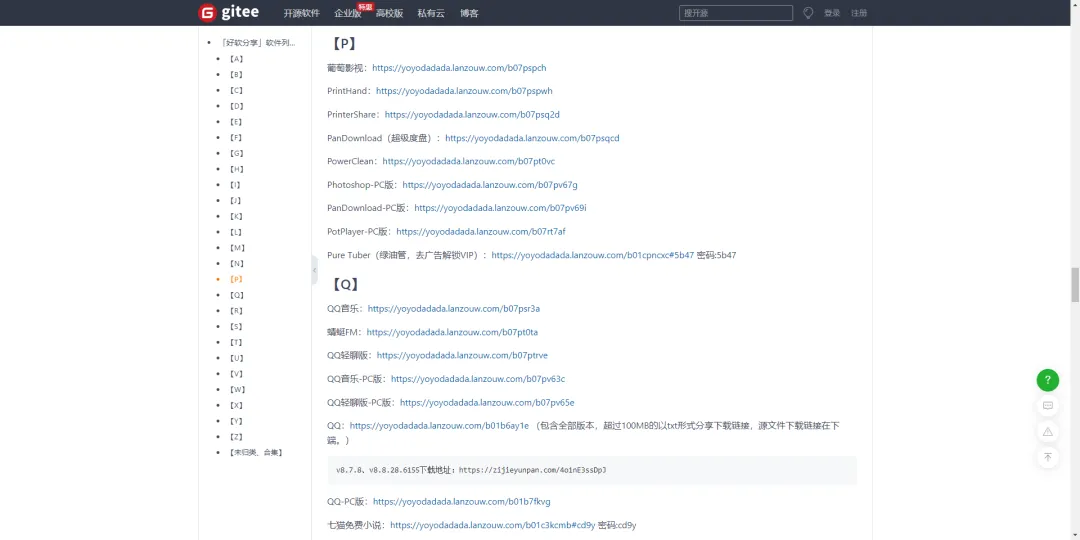Open the notification bulb icon in header
This screenshot has height=540, width=1080.
click(x=808, y=12)
